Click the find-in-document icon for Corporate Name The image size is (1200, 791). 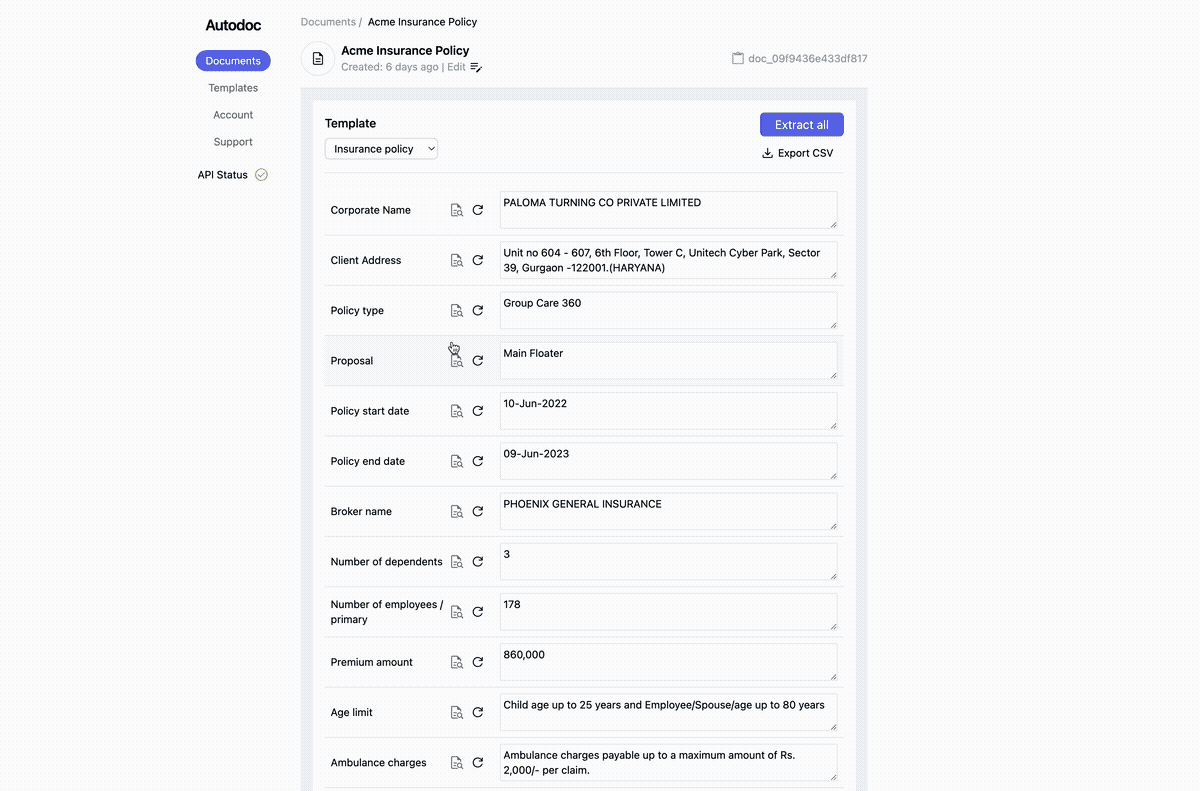[456, 210]
